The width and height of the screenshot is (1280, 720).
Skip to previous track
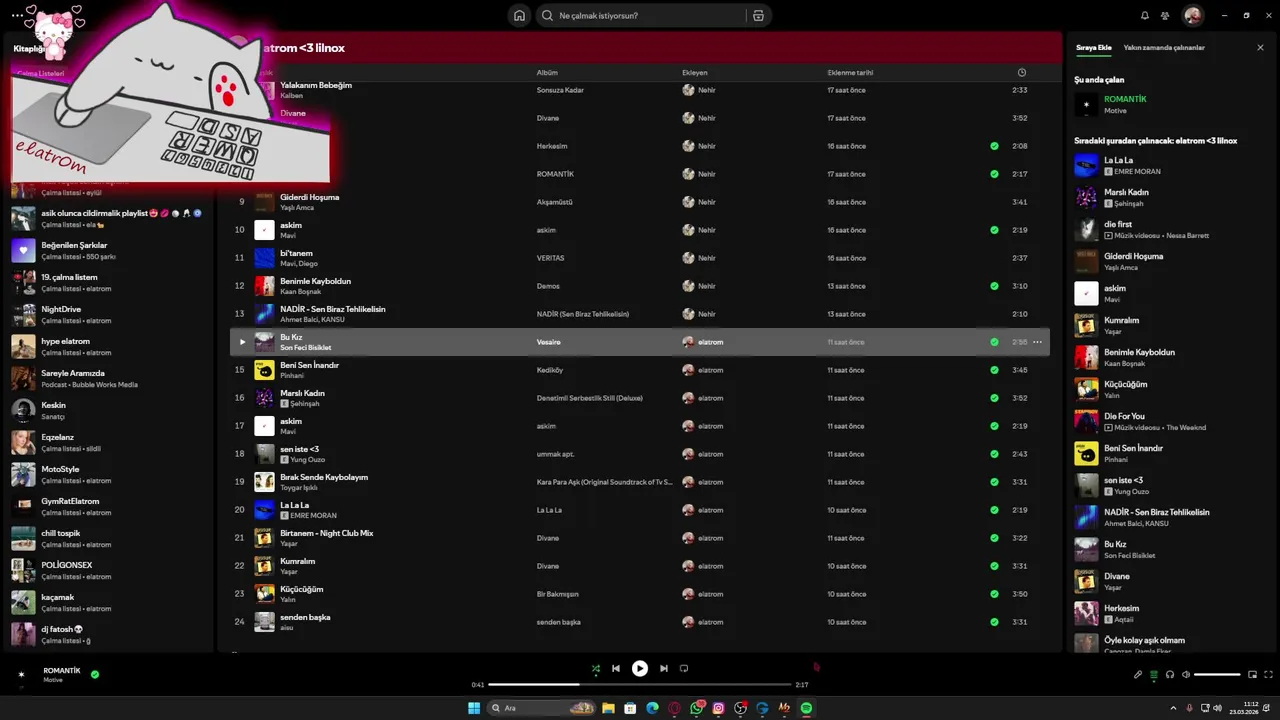point(616,668)
